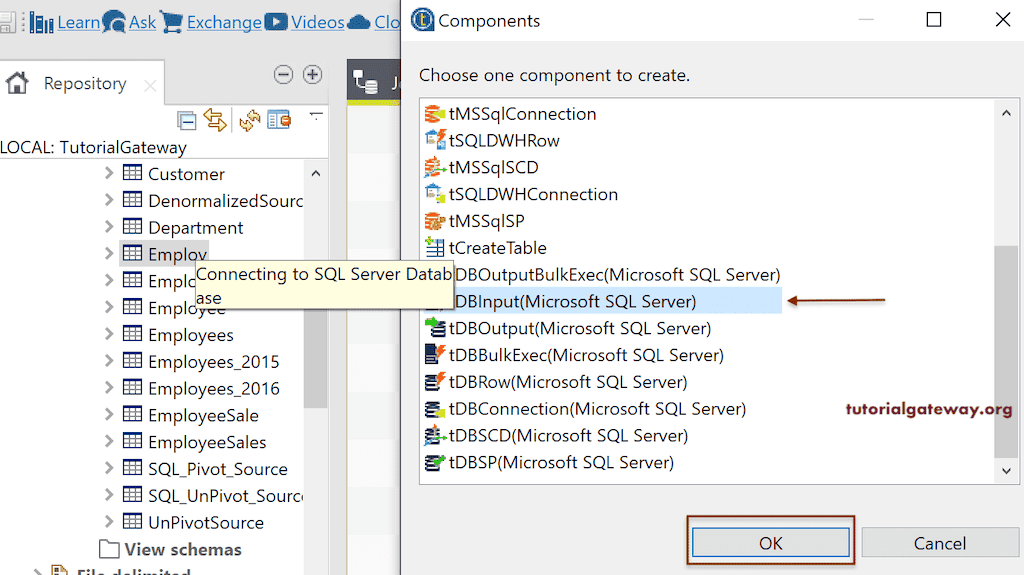The image size is (1024, 575).
Task: Click the Repository home icon
Action: (x=17, y=84)
